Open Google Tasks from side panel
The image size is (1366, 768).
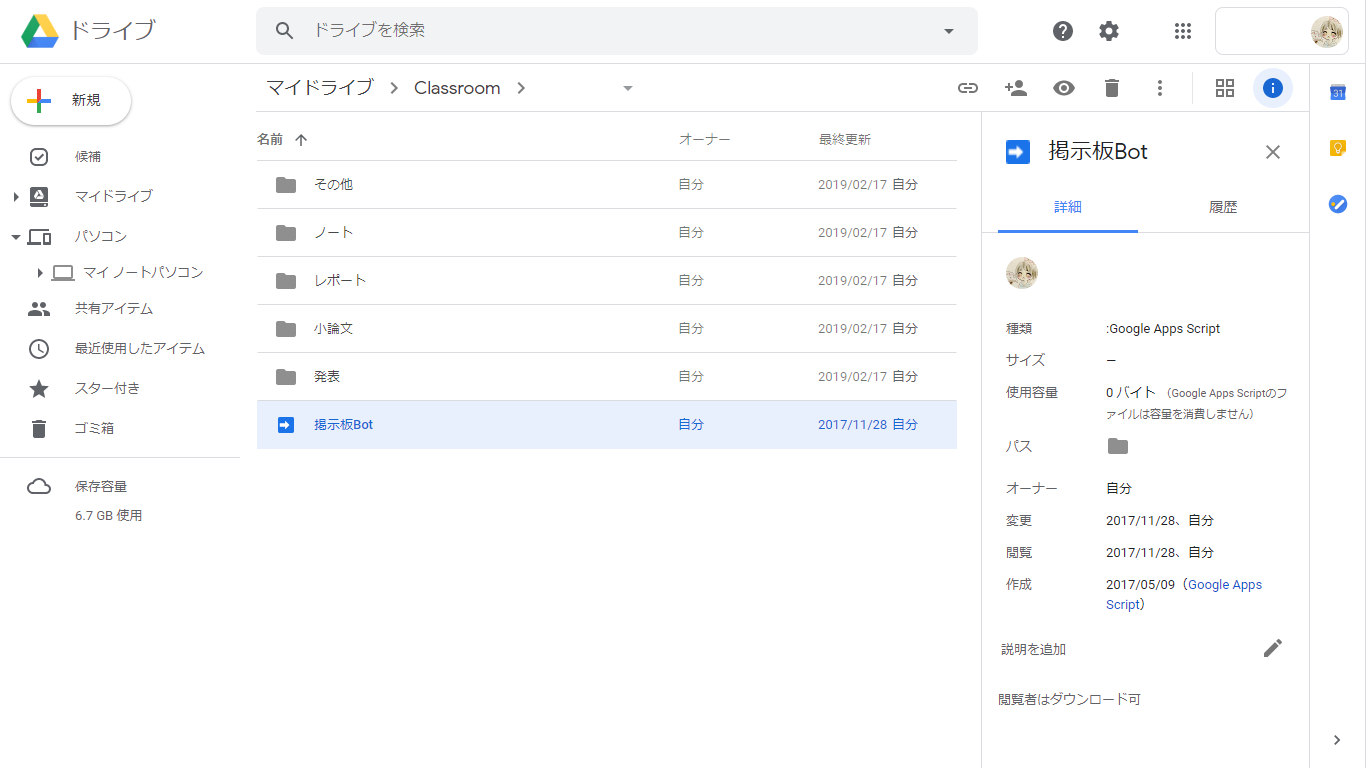tap(1337, 204)
